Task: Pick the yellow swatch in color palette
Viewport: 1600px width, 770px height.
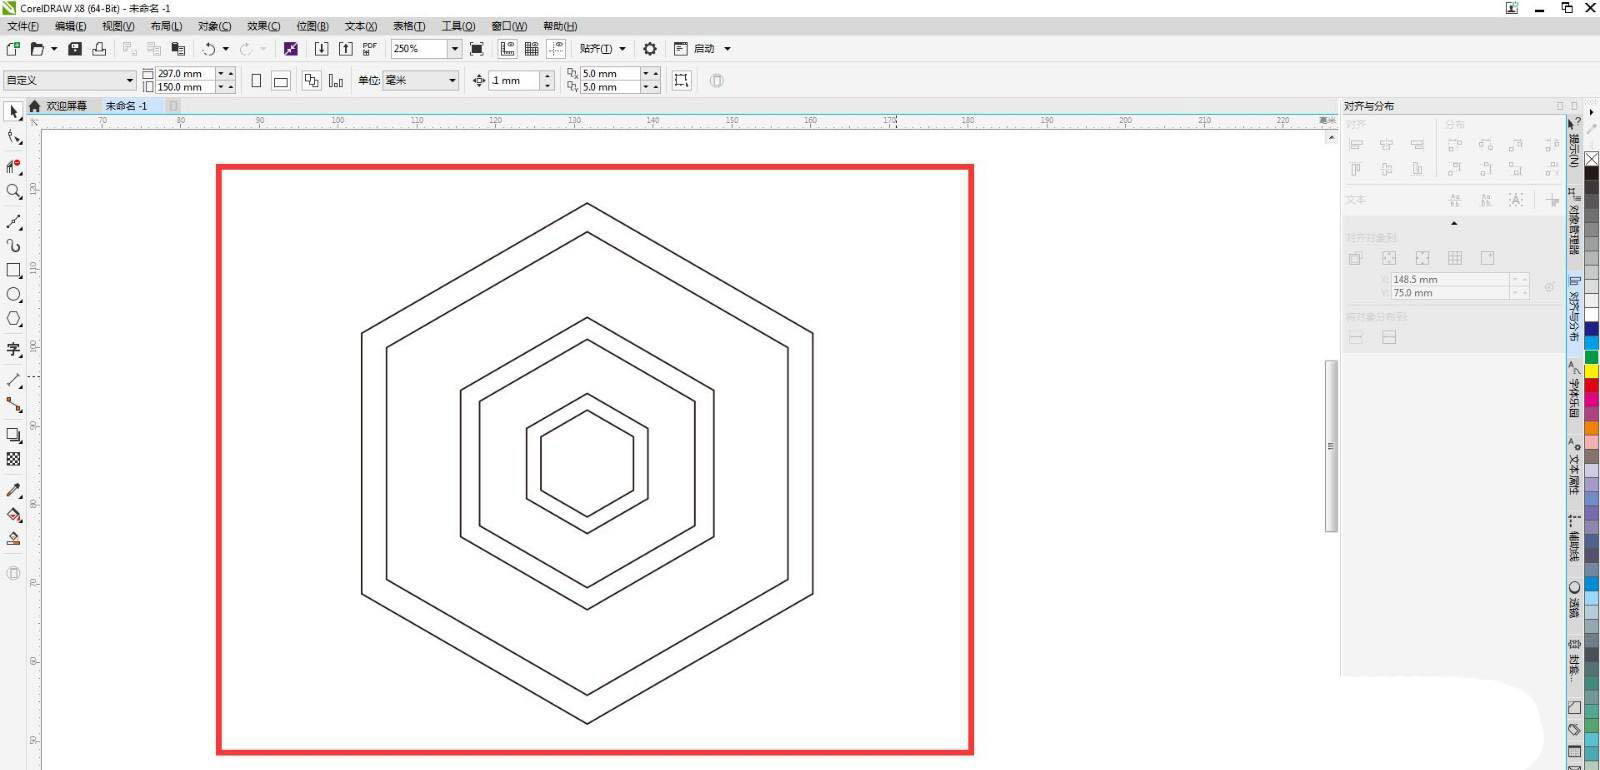Action: click(1591, 372)
